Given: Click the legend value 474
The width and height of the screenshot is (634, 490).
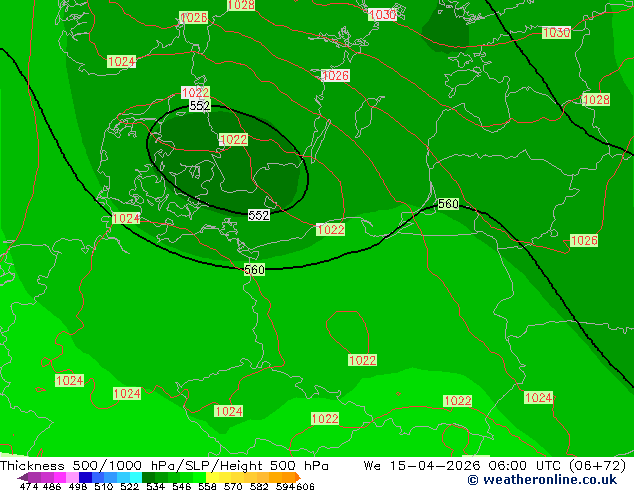Looking at the screenshot, I should [x=29, y=486].
